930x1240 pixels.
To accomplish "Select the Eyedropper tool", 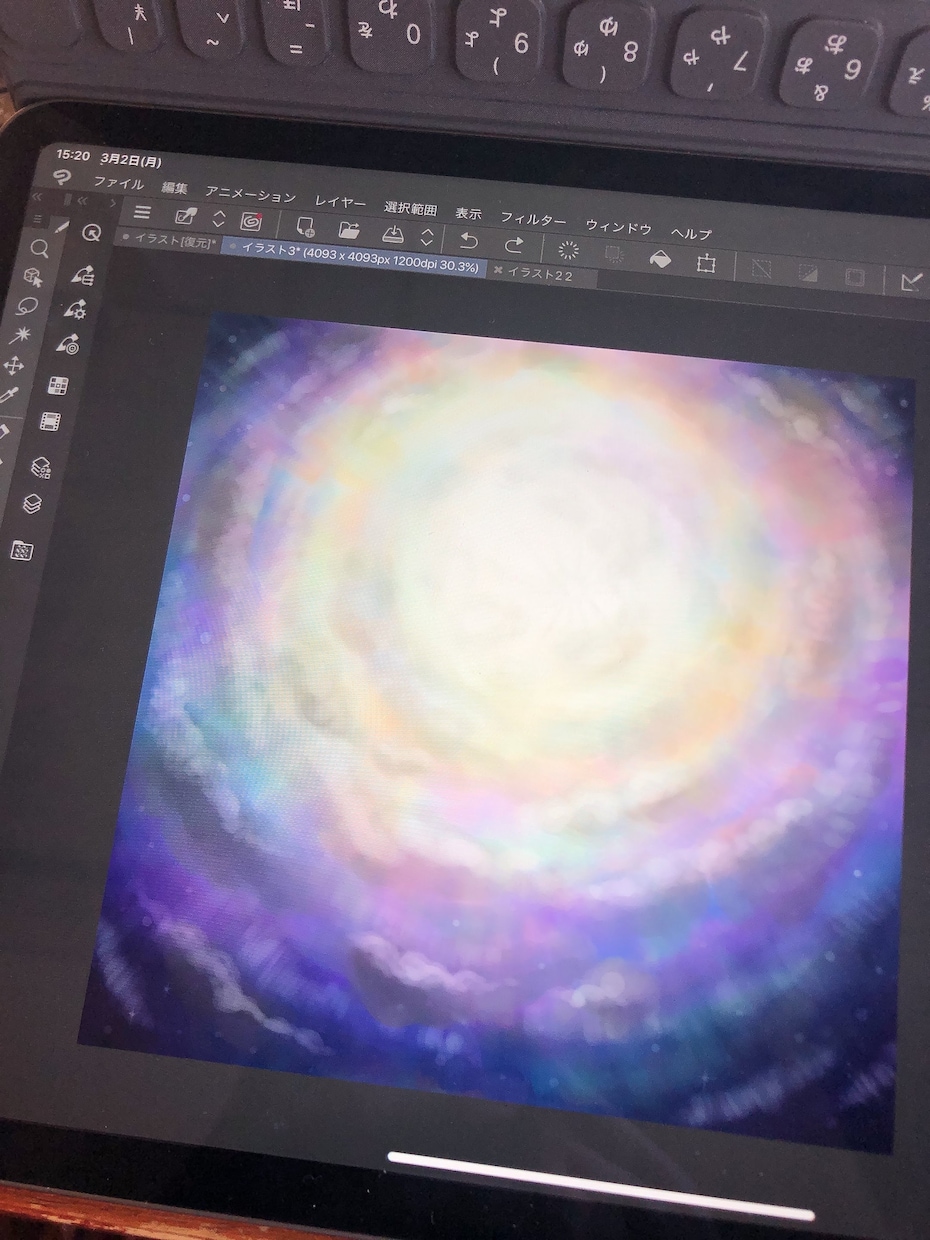I will pyautogui.click(x=10, y=397).
